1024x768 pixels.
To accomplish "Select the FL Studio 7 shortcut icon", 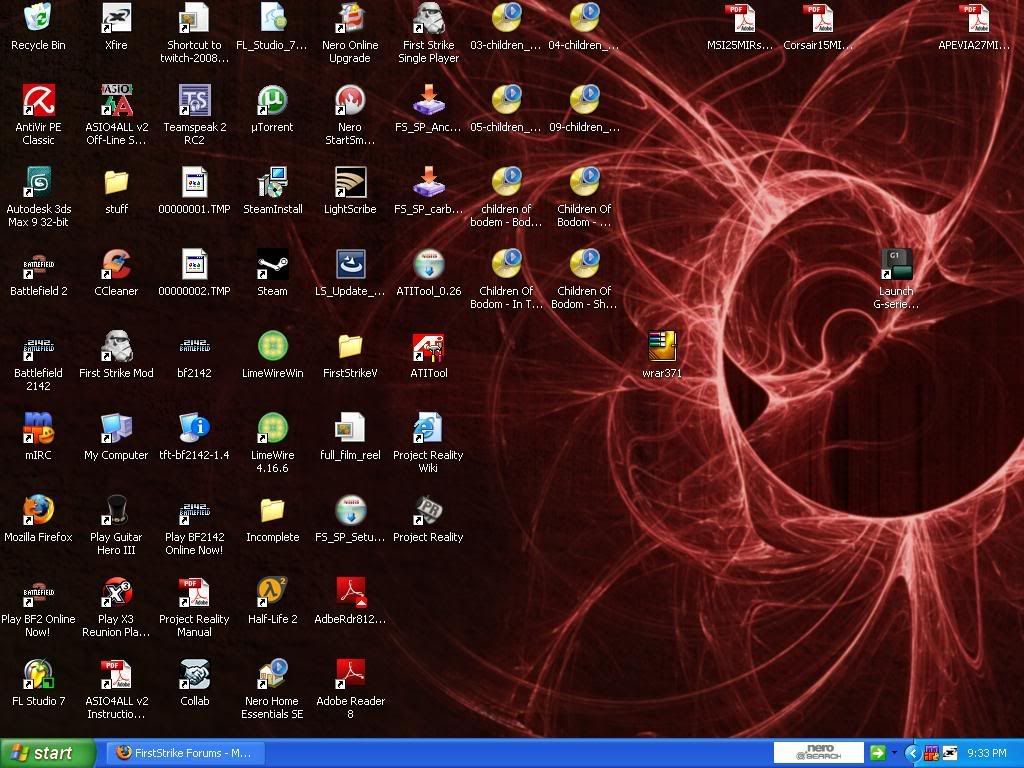I will tap(38, 673).
